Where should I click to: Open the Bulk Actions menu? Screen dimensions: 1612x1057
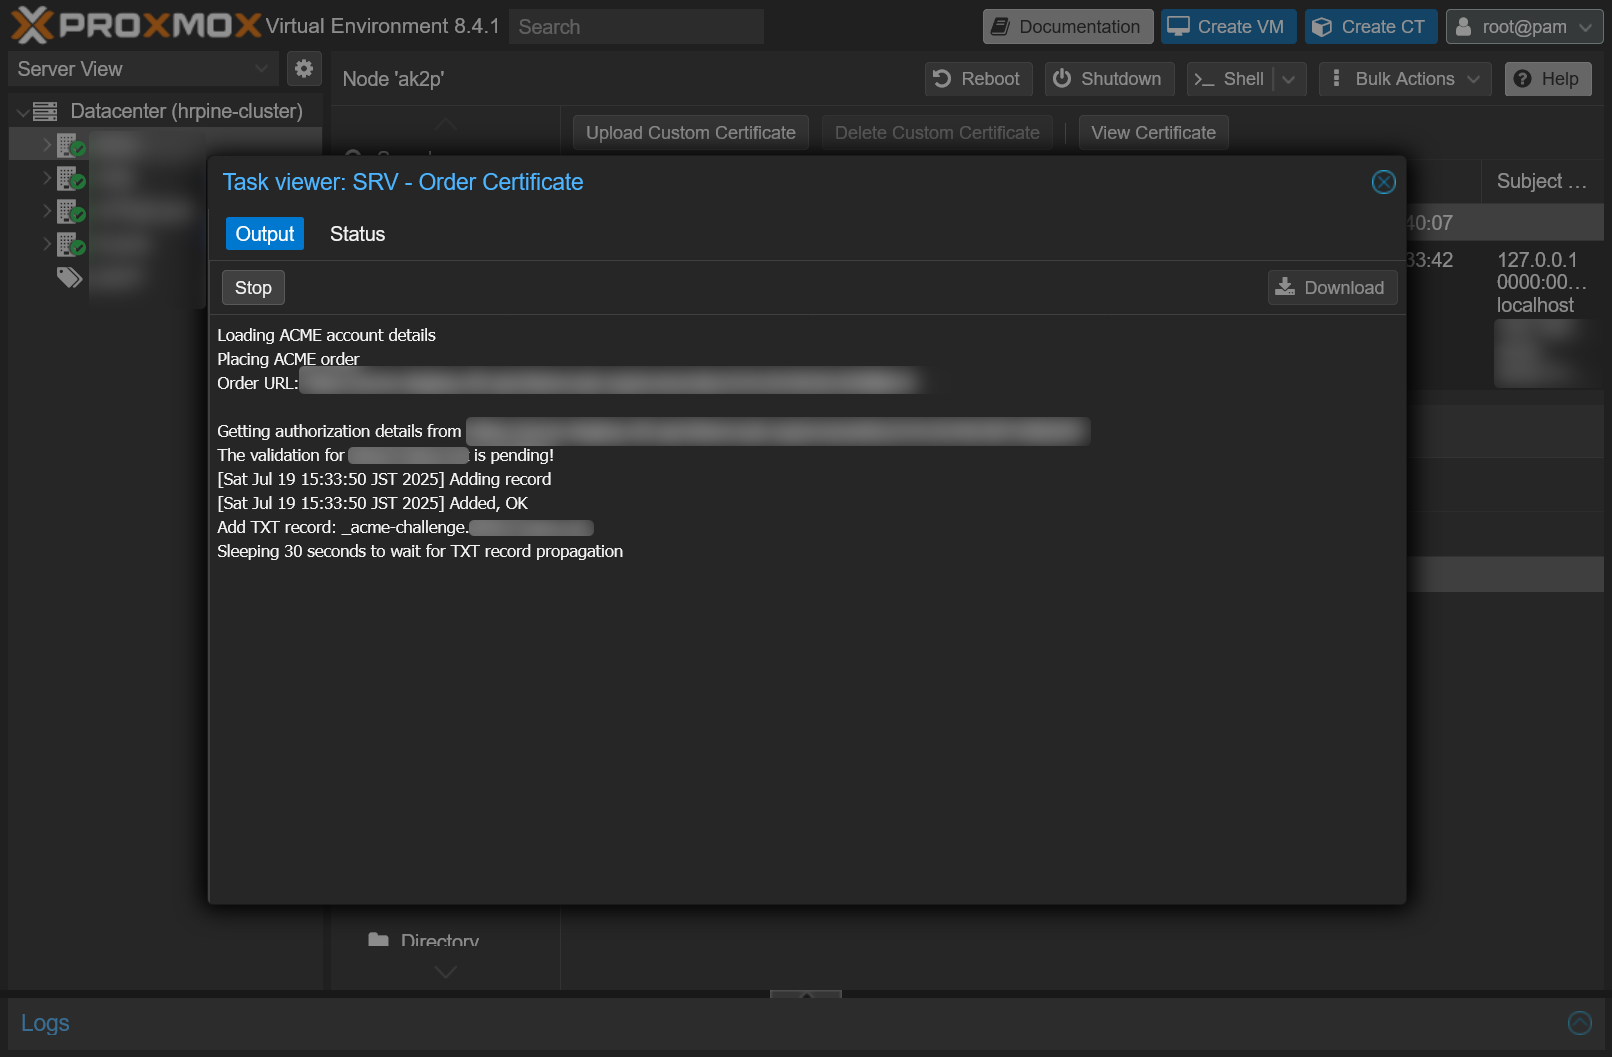(x=1405, y=79)
